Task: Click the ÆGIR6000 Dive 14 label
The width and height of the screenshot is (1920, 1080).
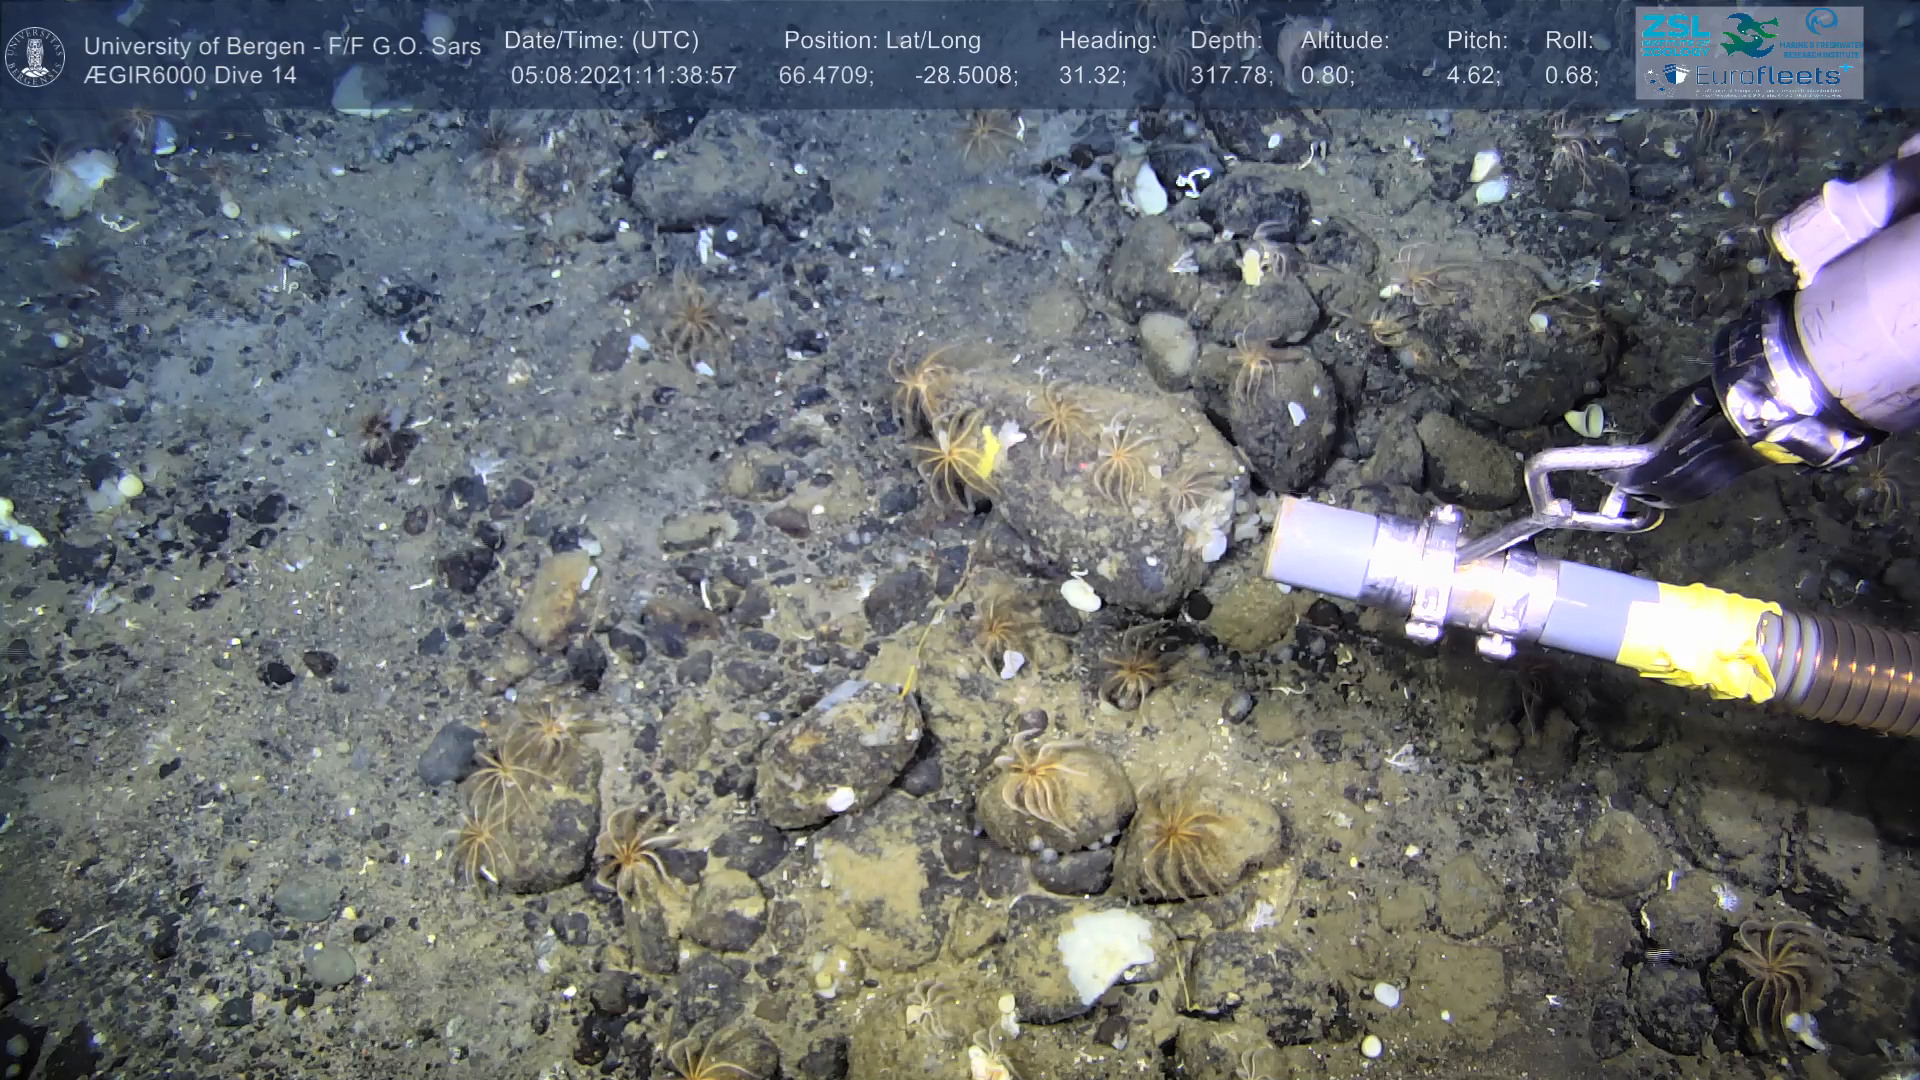Action: [190, 76]
